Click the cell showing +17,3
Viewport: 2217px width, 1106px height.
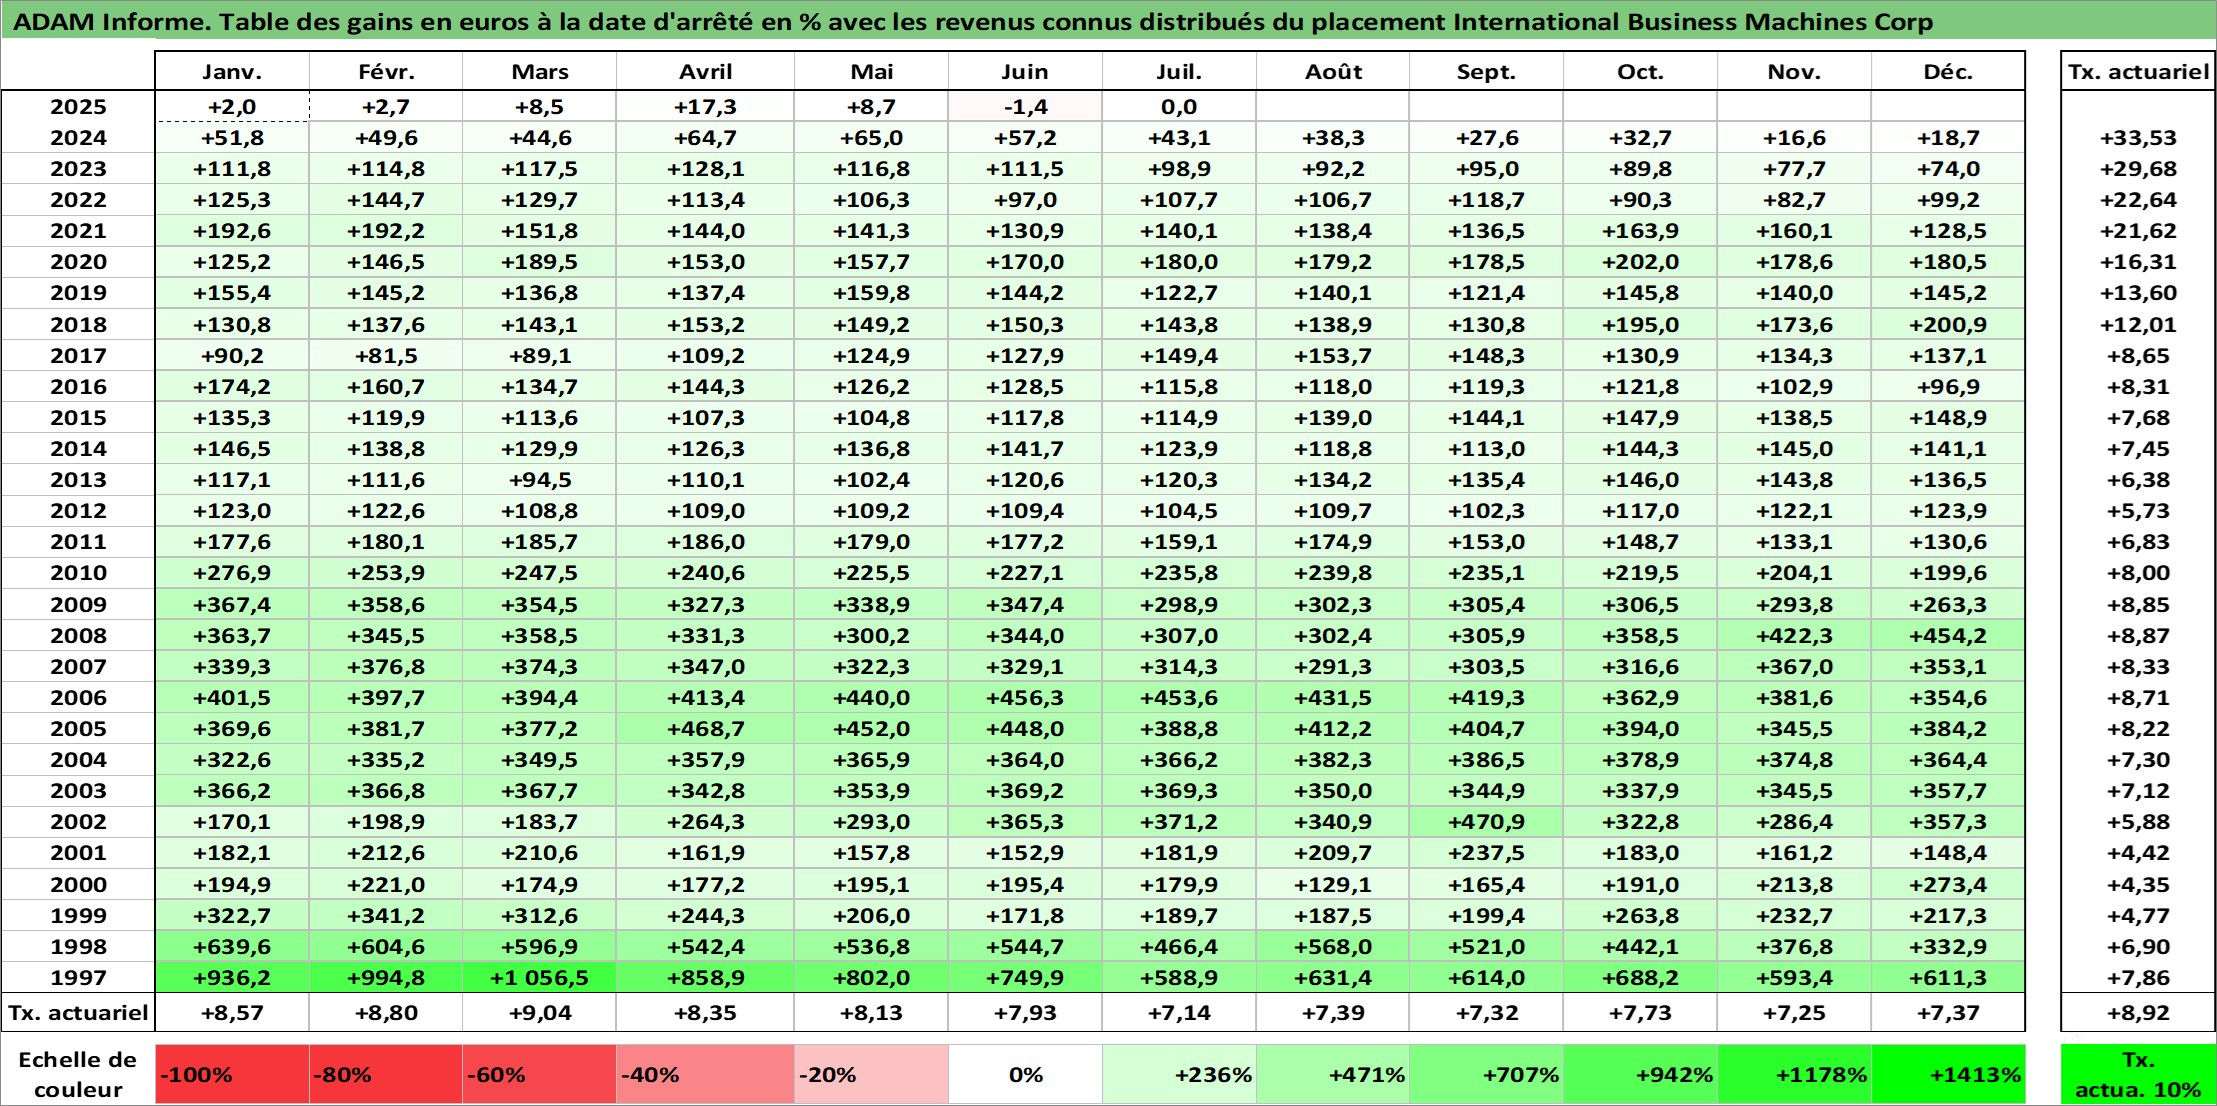click(x=705, y=107)
